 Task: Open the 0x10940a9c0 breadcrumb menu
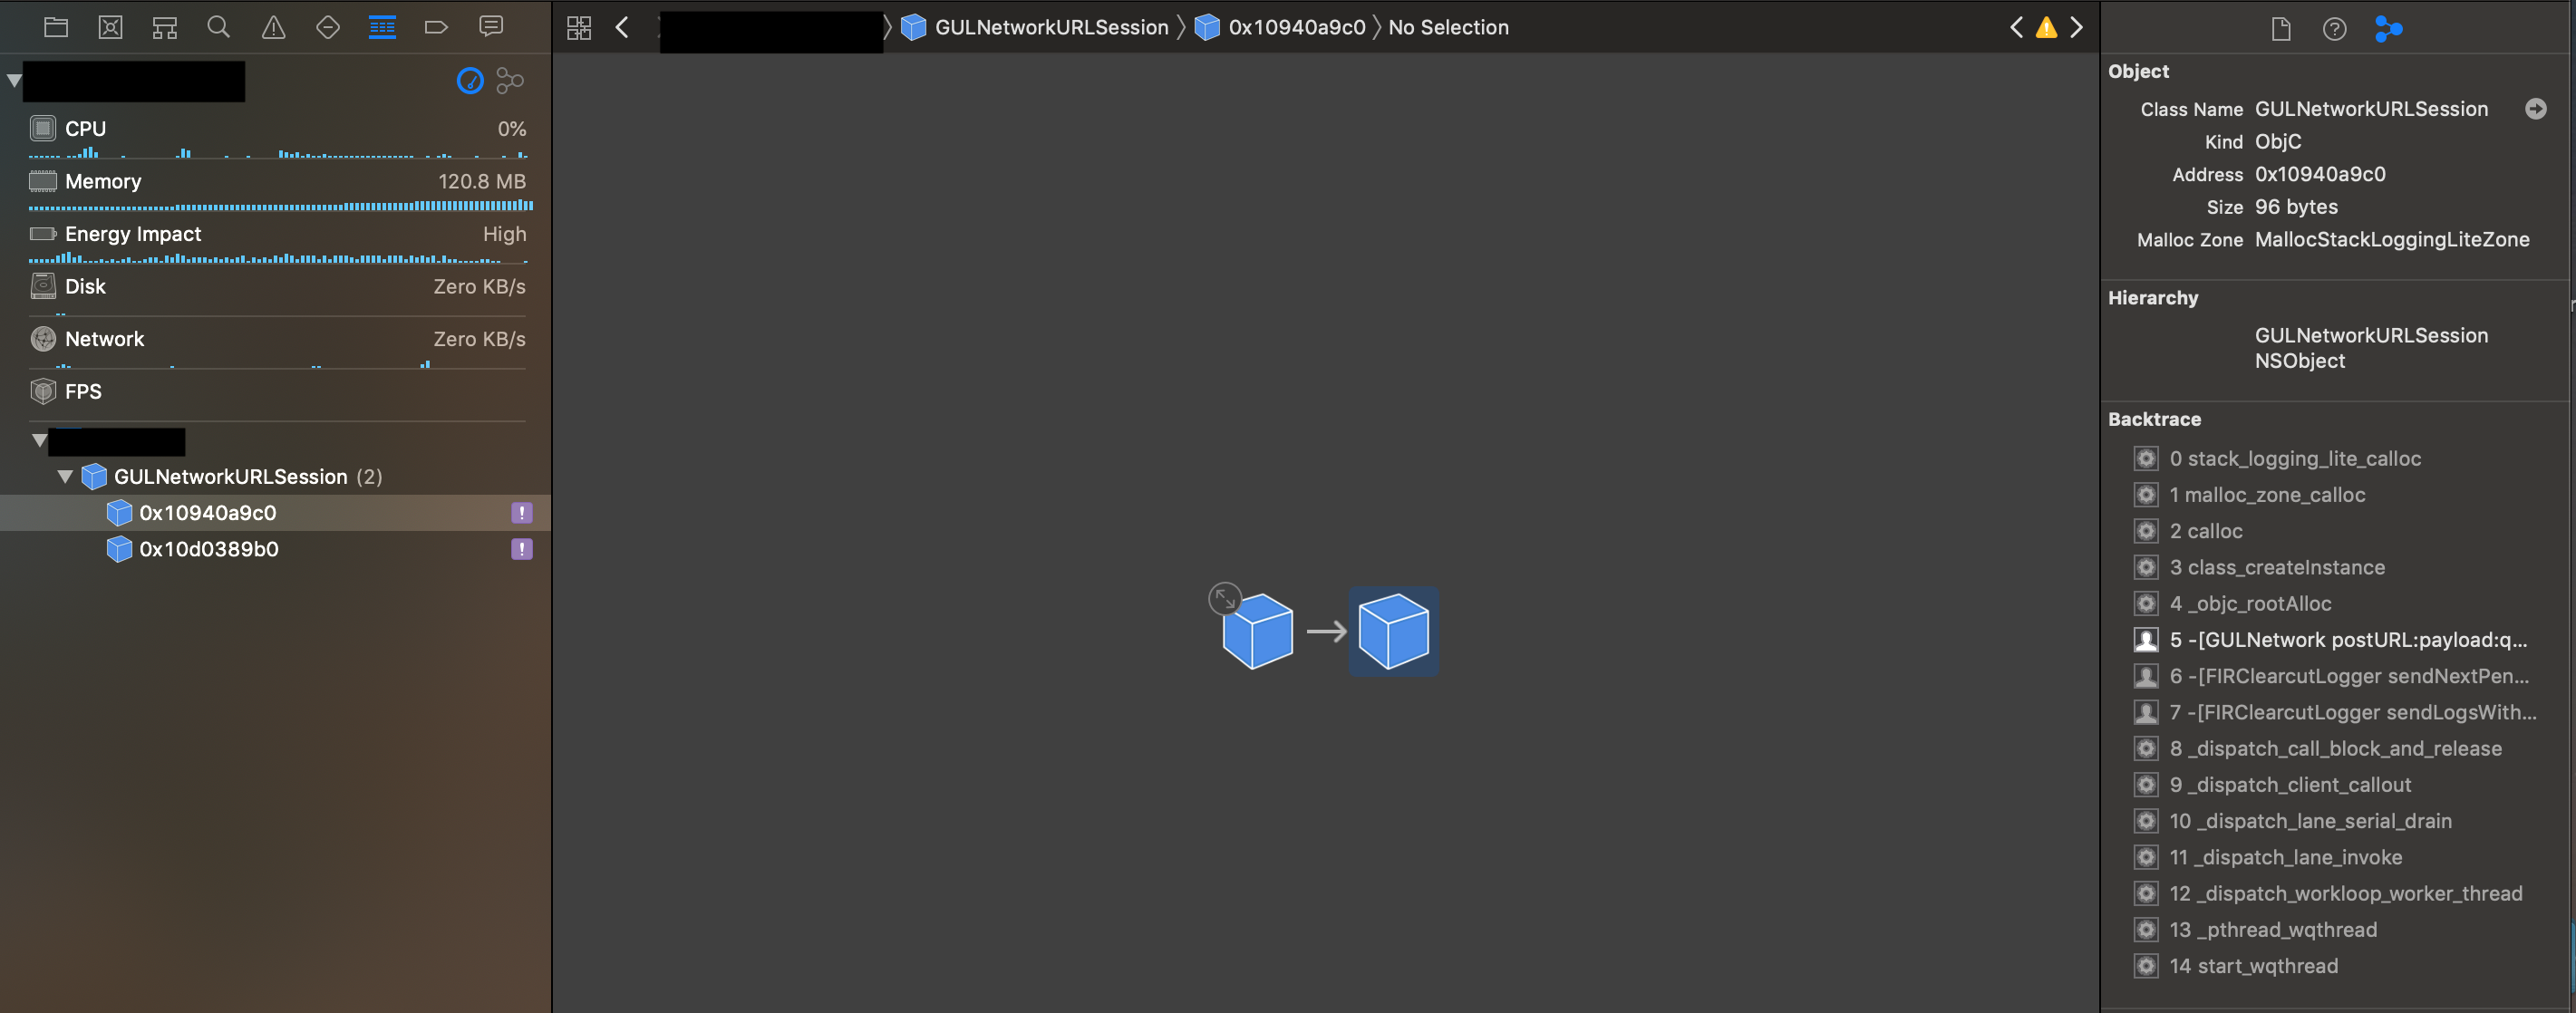coord(1296,27)
